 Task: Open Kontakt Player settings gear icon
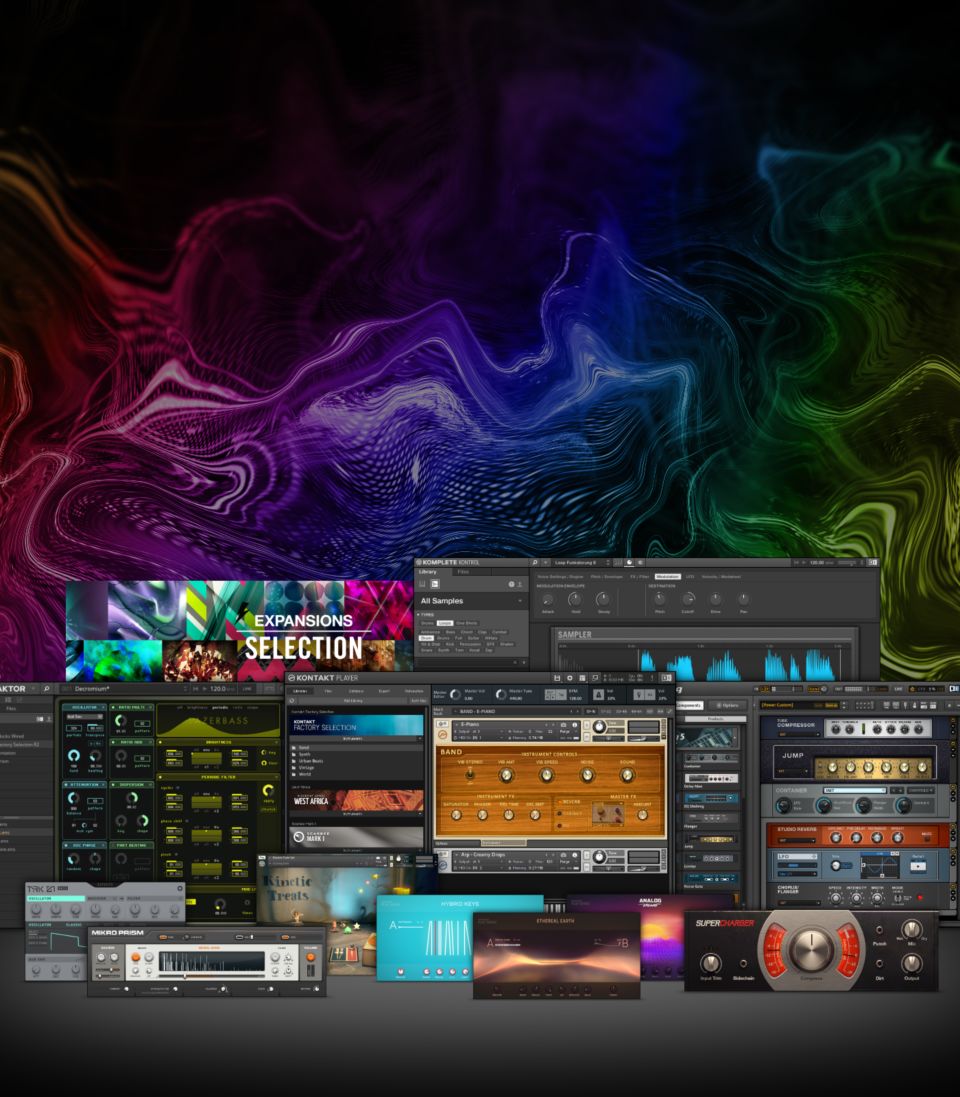click(569, 678)
